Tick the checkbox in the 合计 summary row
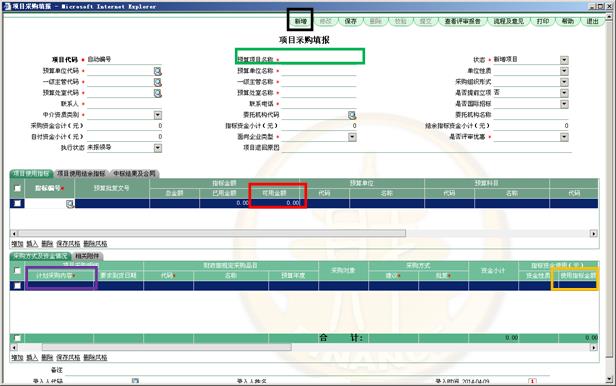 (x=17, y=338)
